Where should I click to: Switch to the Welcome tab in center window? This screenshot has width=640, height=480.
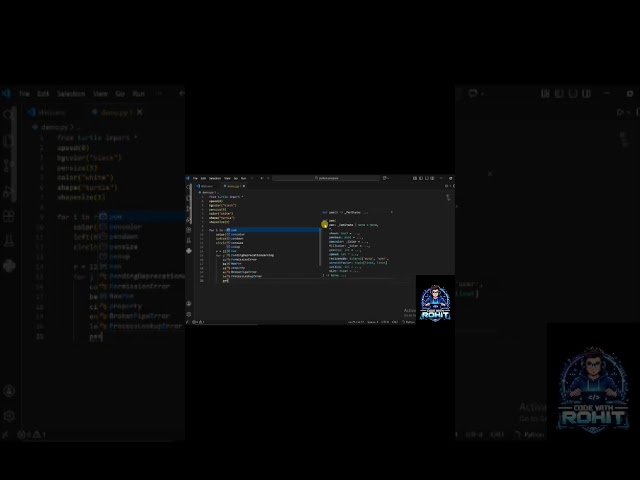point(205,186)
